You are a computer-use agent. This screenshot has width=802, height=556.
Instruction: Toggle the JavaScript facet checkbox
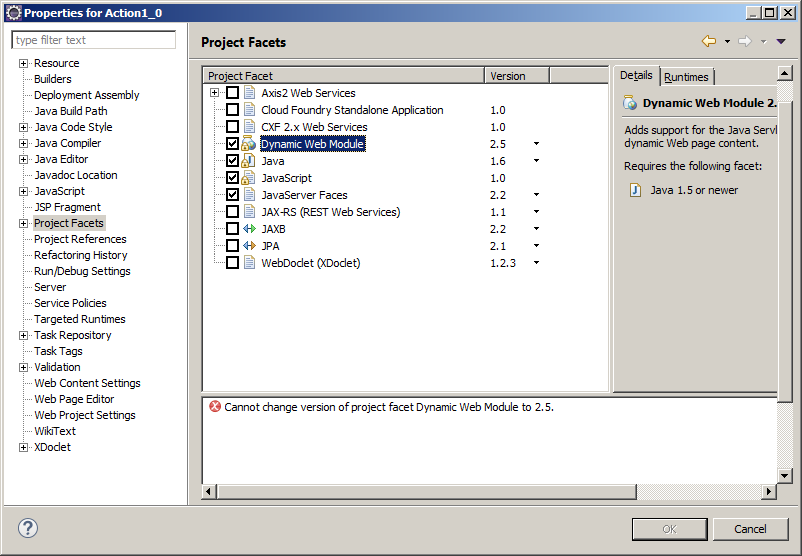[x=232, y=177]
